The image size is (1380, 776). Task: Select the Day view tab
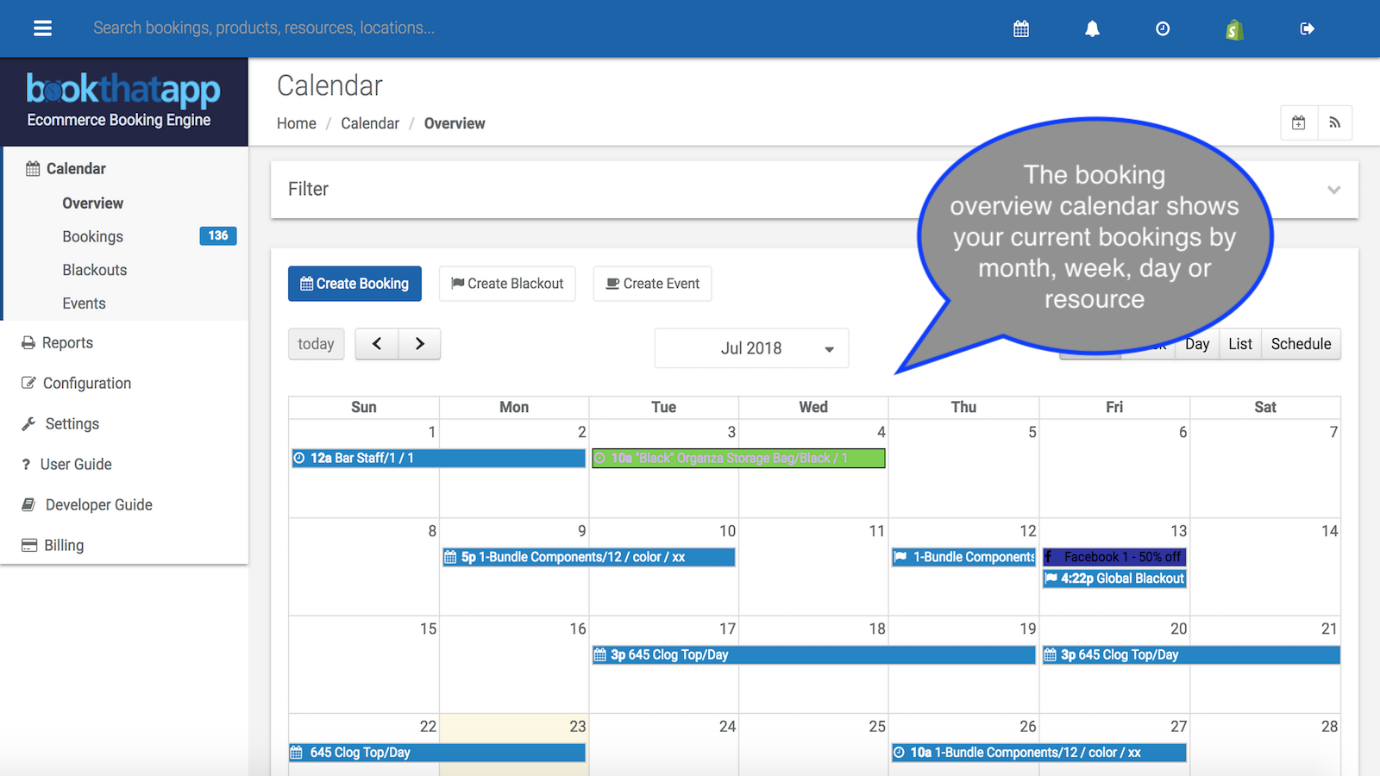[x=1197, y=344]
